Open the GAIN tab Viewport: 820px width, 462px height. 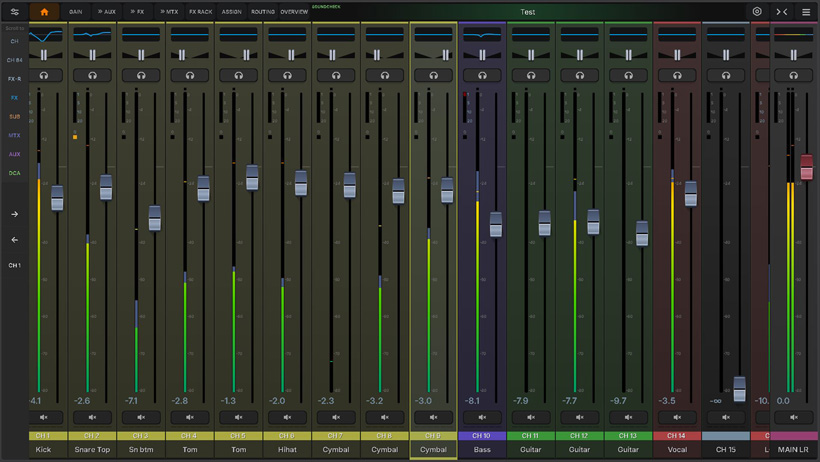(x=75, y=12)
